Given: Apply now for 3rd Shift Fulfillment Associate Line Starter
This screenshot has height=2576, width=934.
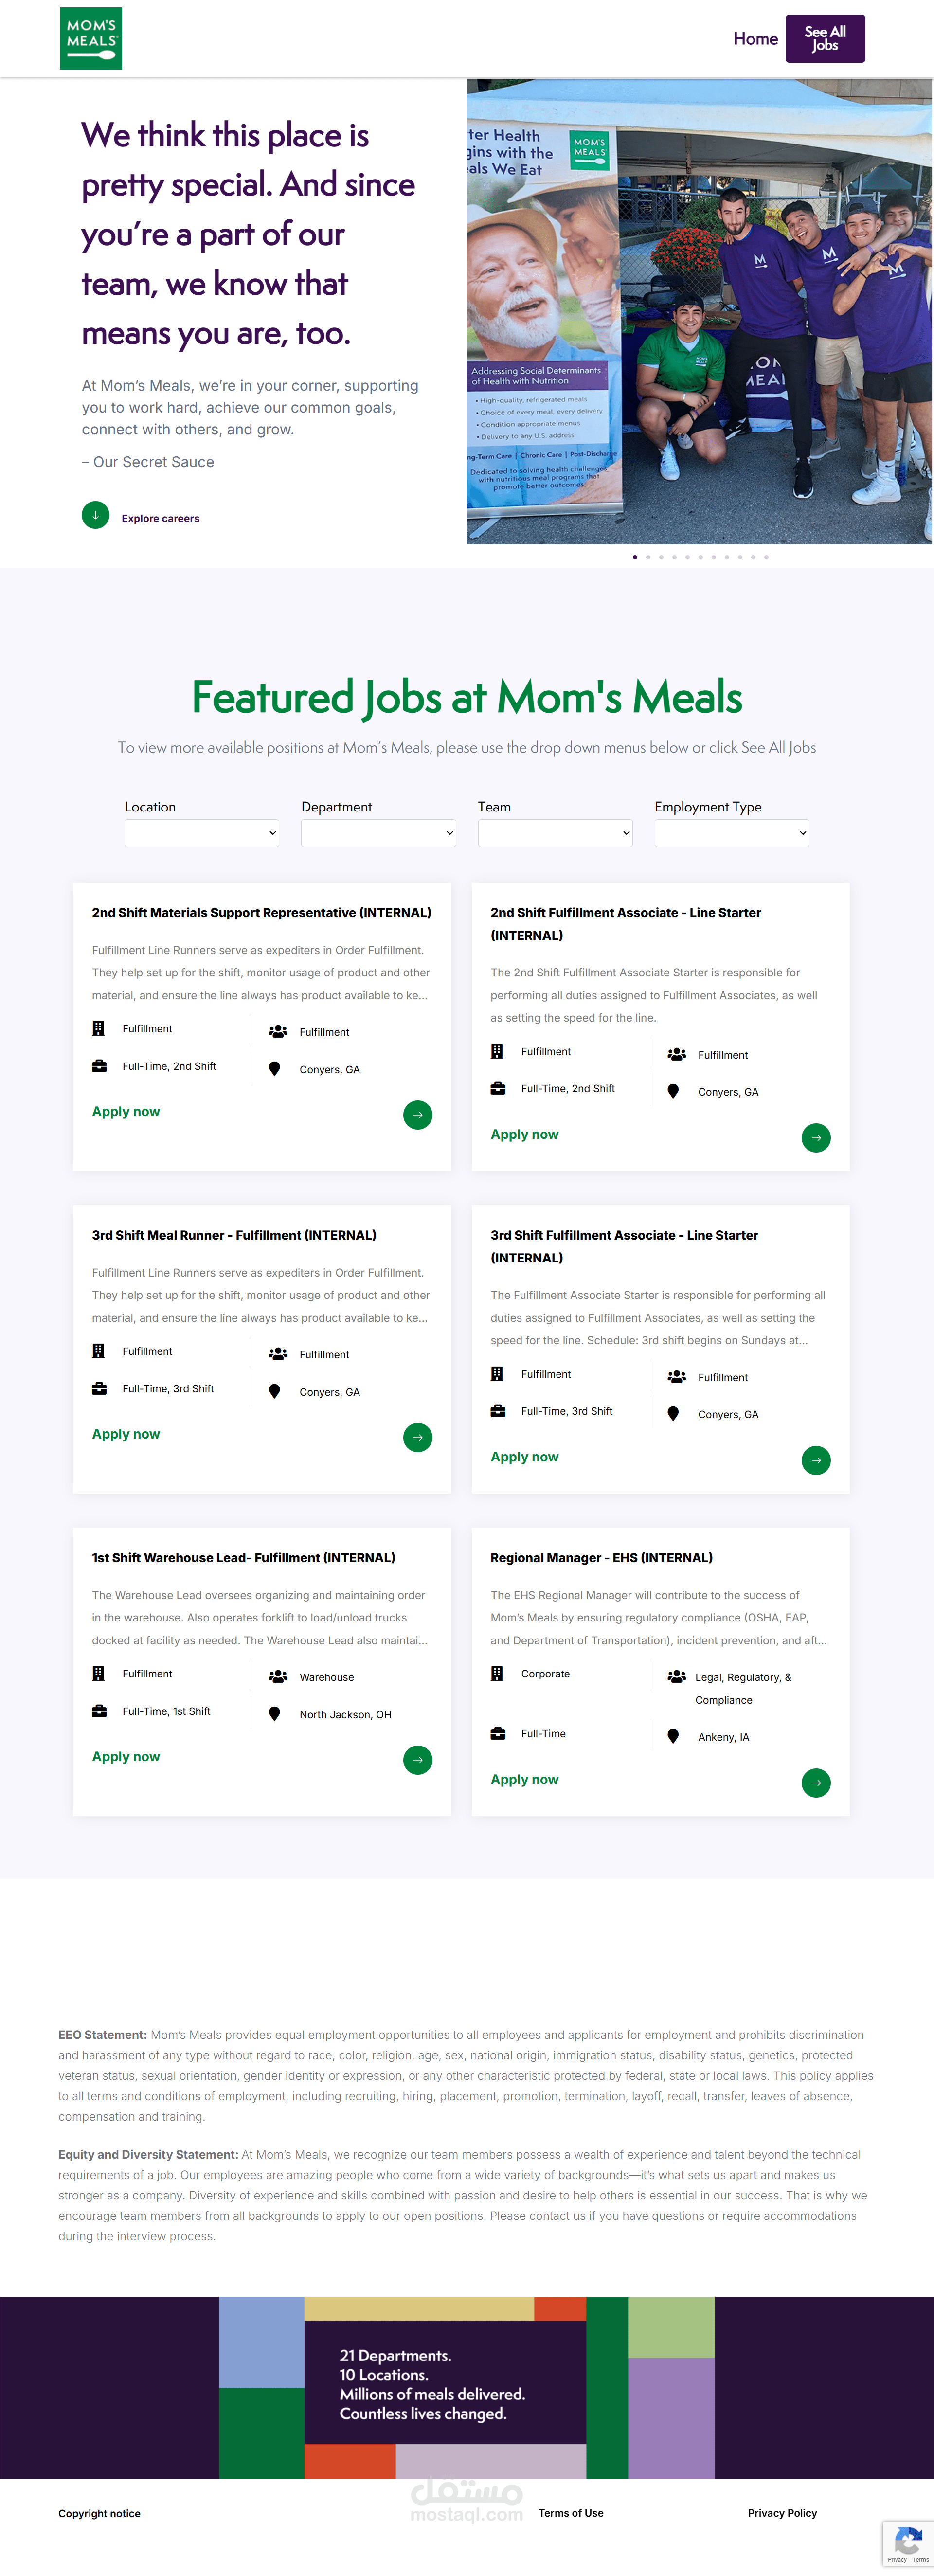Looking at the screenshot, I should 524,1458.
